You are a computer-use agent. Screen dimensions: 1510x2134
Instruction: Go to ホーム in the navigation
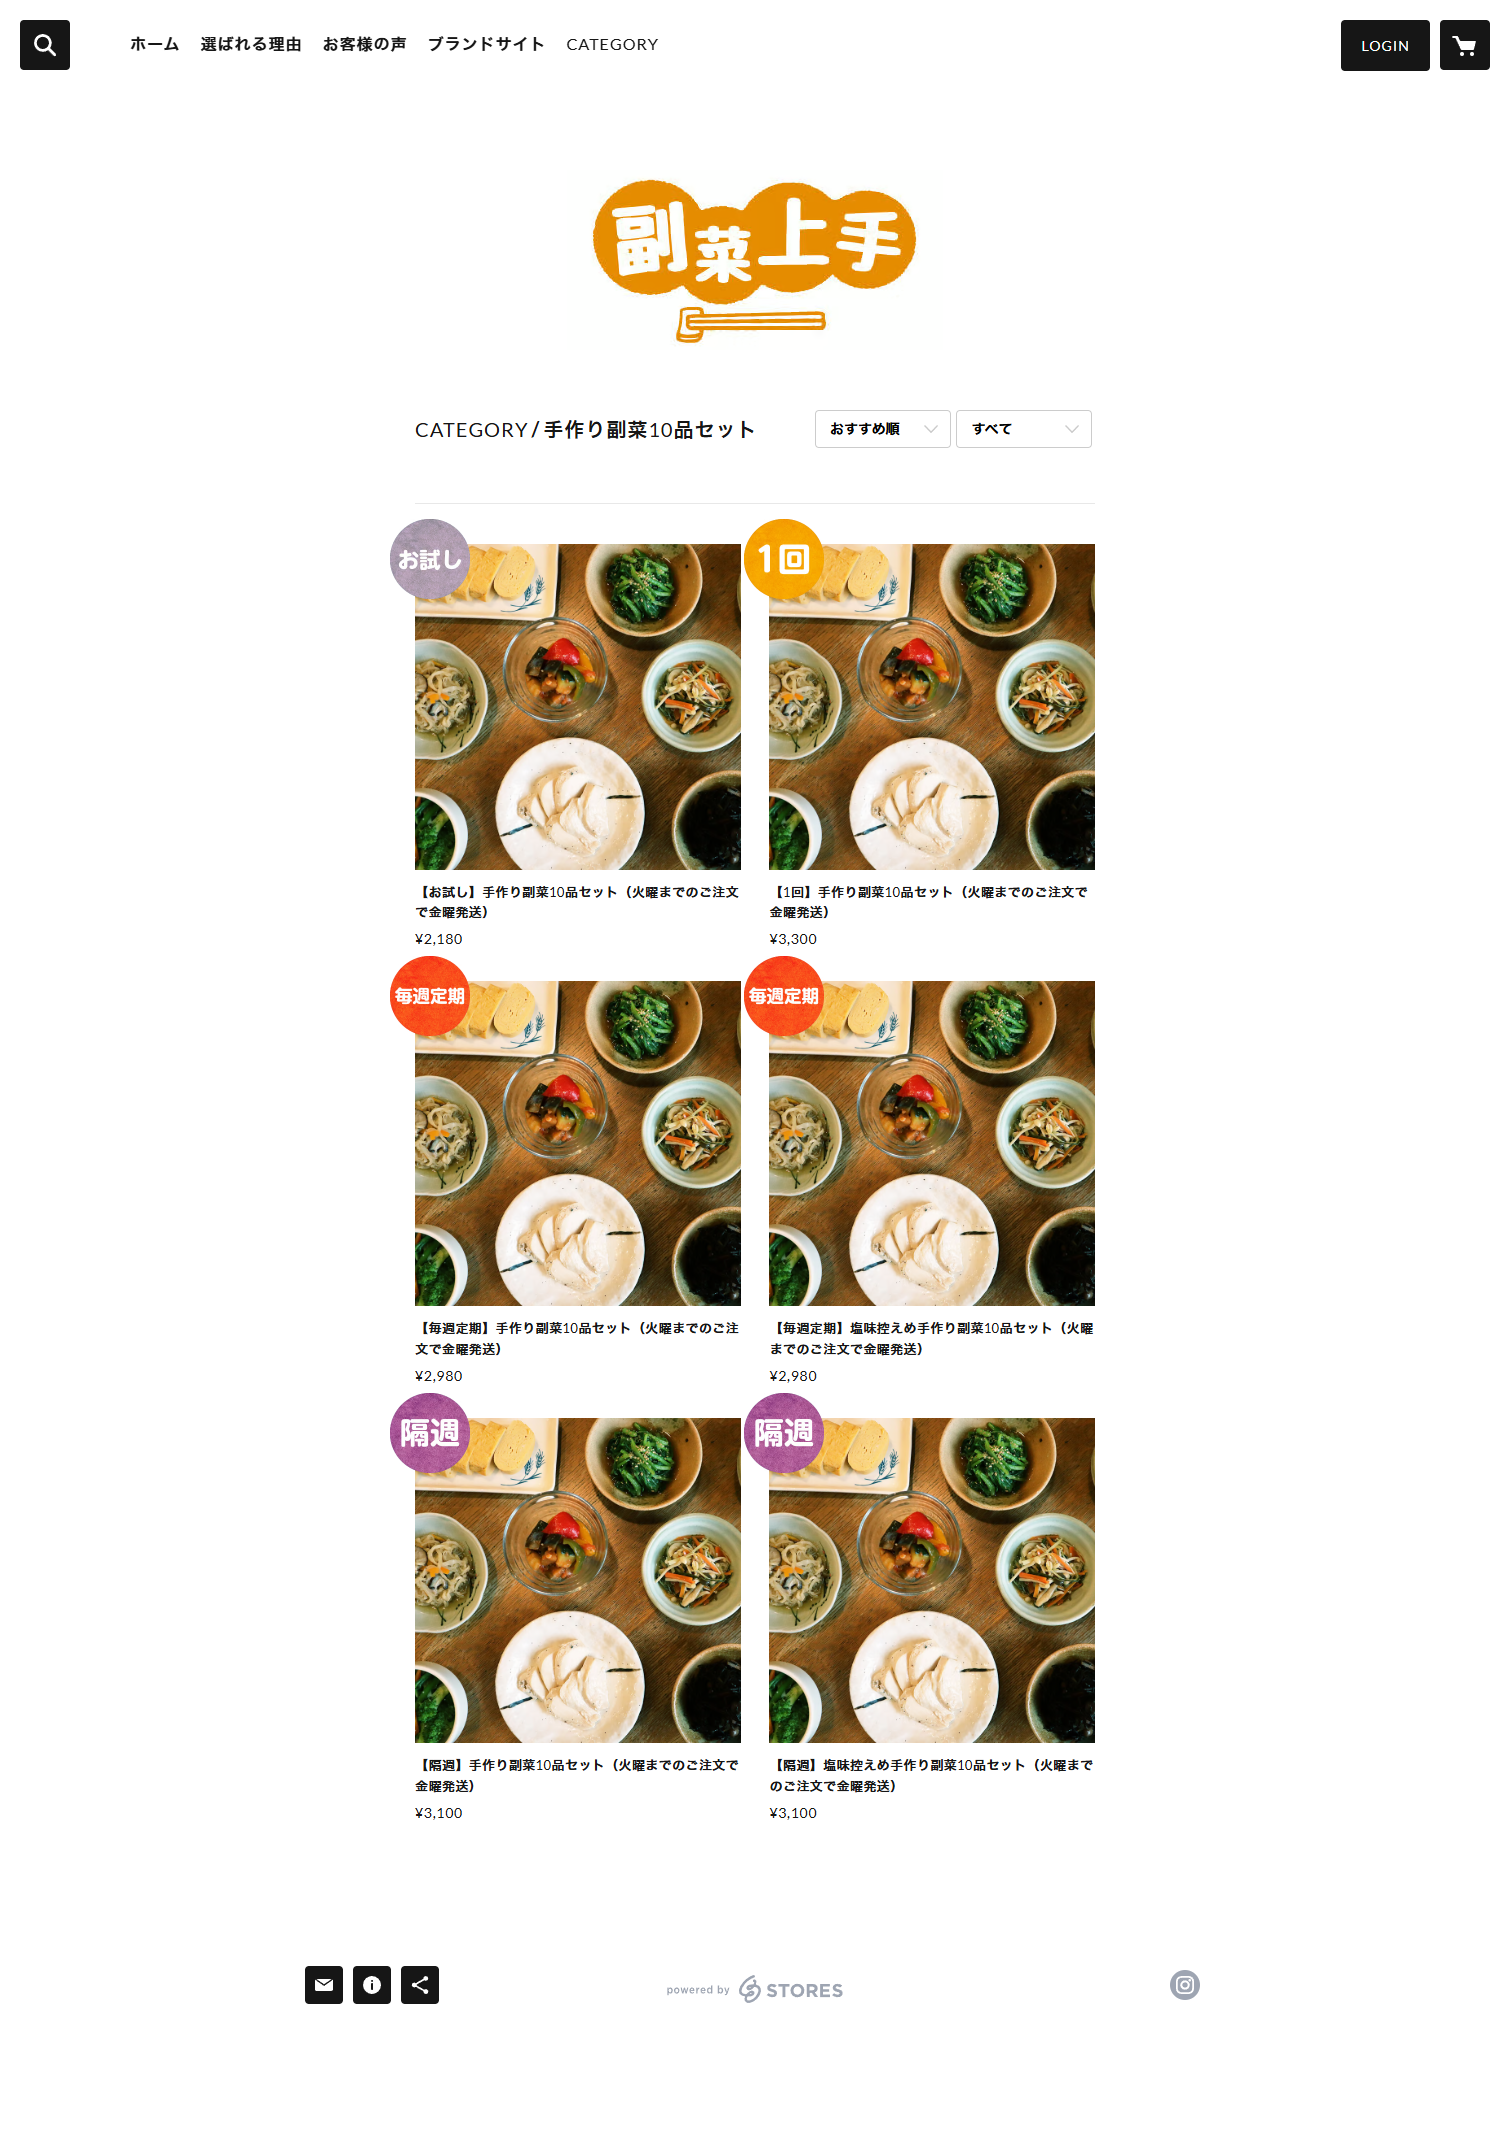154,45
